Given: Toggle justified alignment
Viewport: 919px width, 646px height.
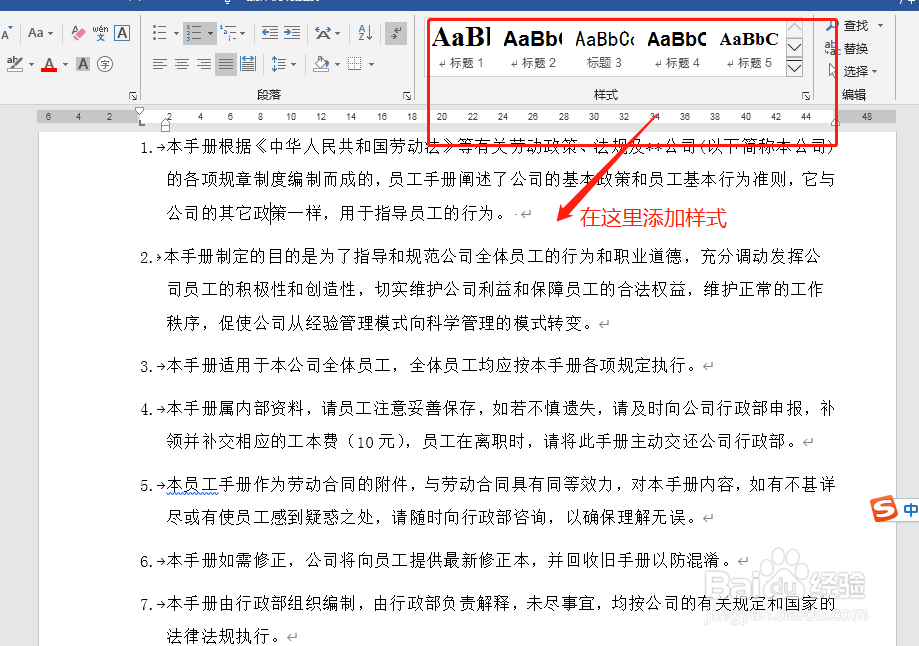Looking at the screenshot, I should [x=226, y=65].
